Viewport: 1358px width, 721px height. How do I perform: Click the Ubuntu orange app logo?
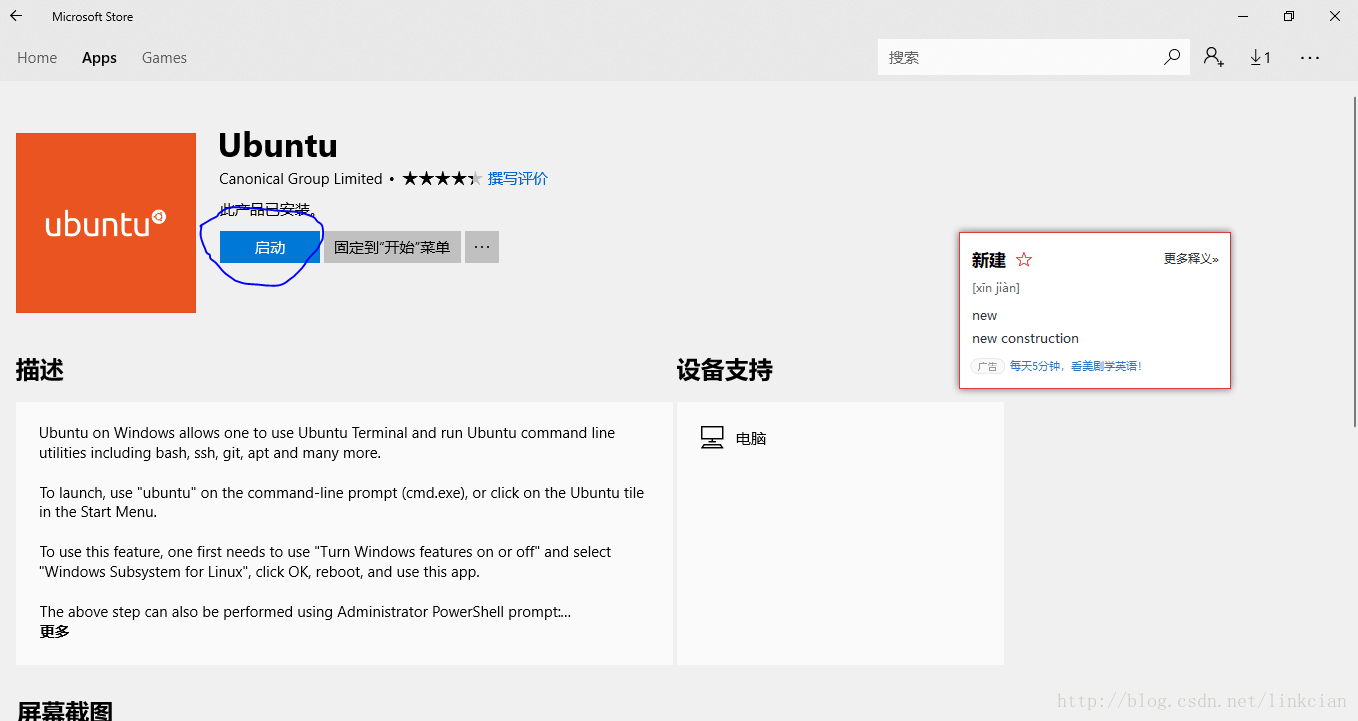coord(106,223)
